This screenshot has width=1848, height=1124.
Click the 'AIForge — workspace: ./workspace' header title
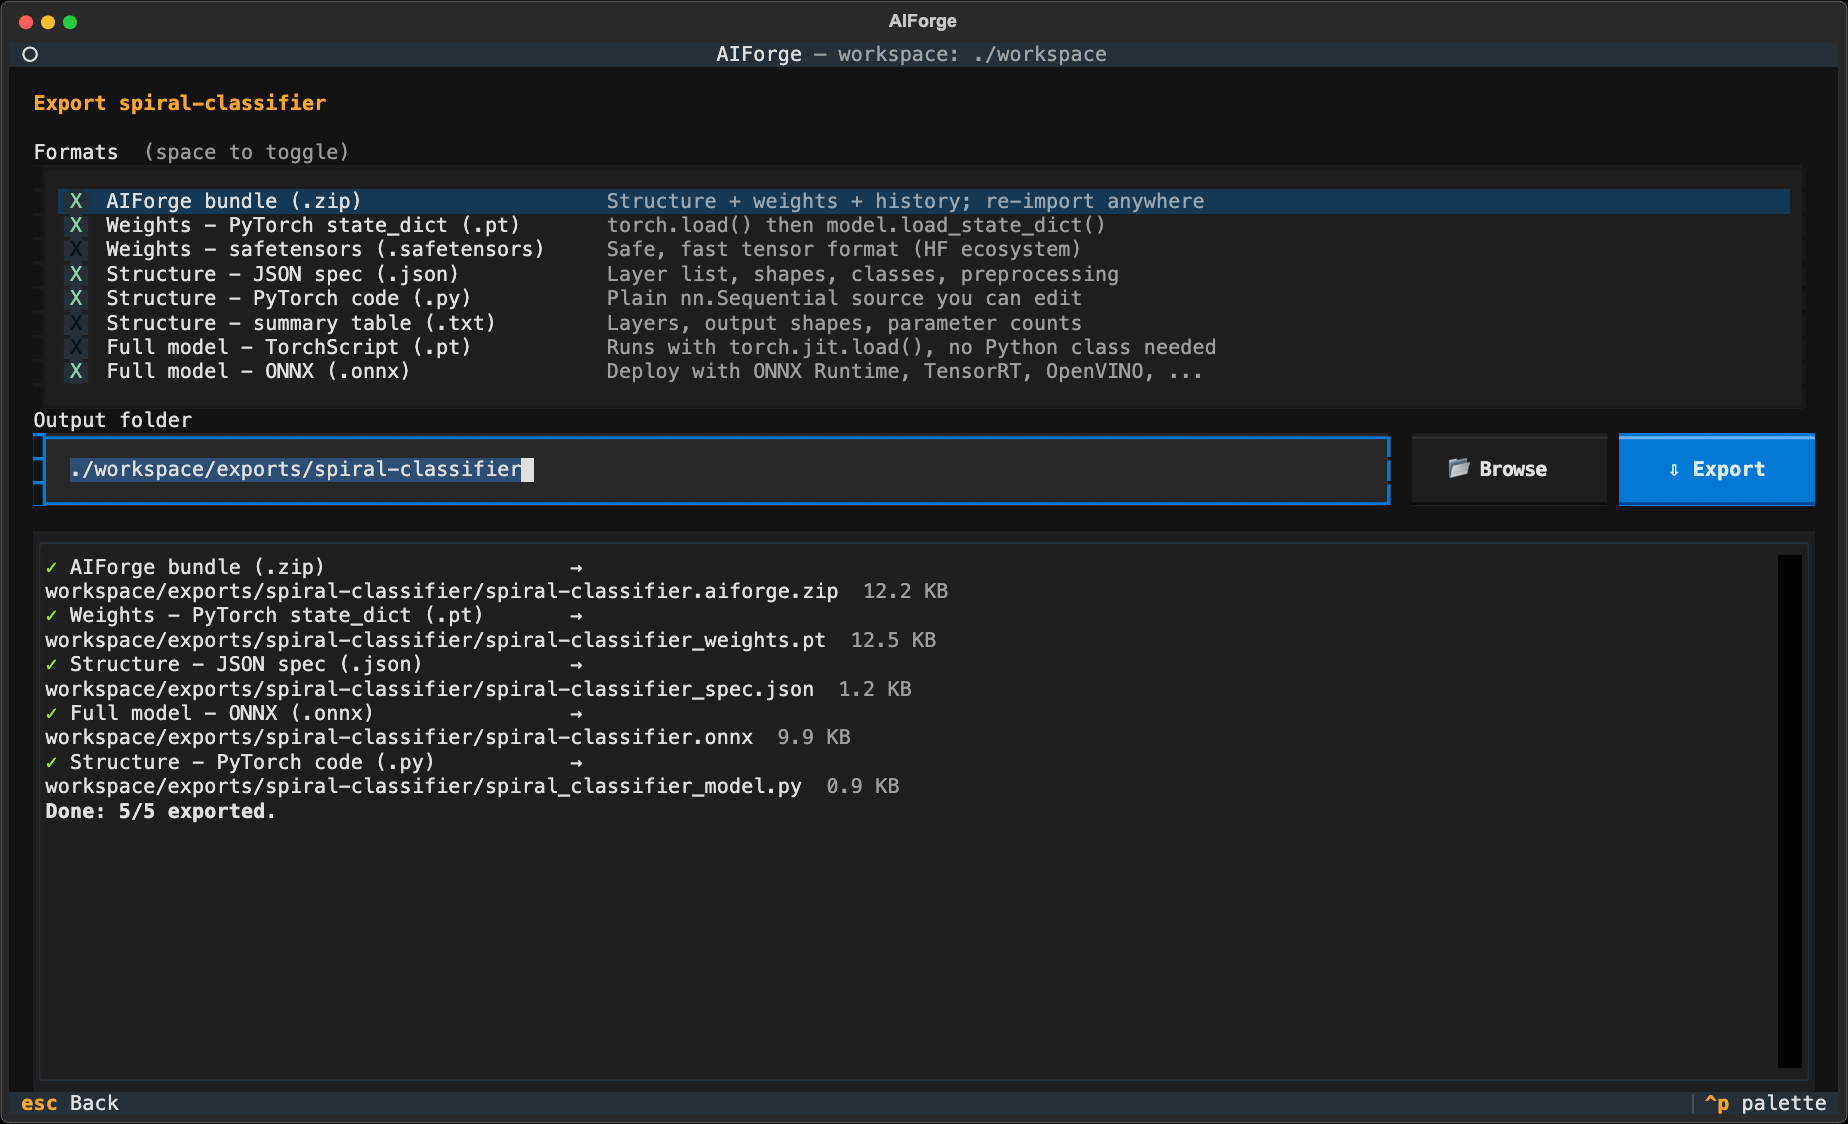coord(911,54)
